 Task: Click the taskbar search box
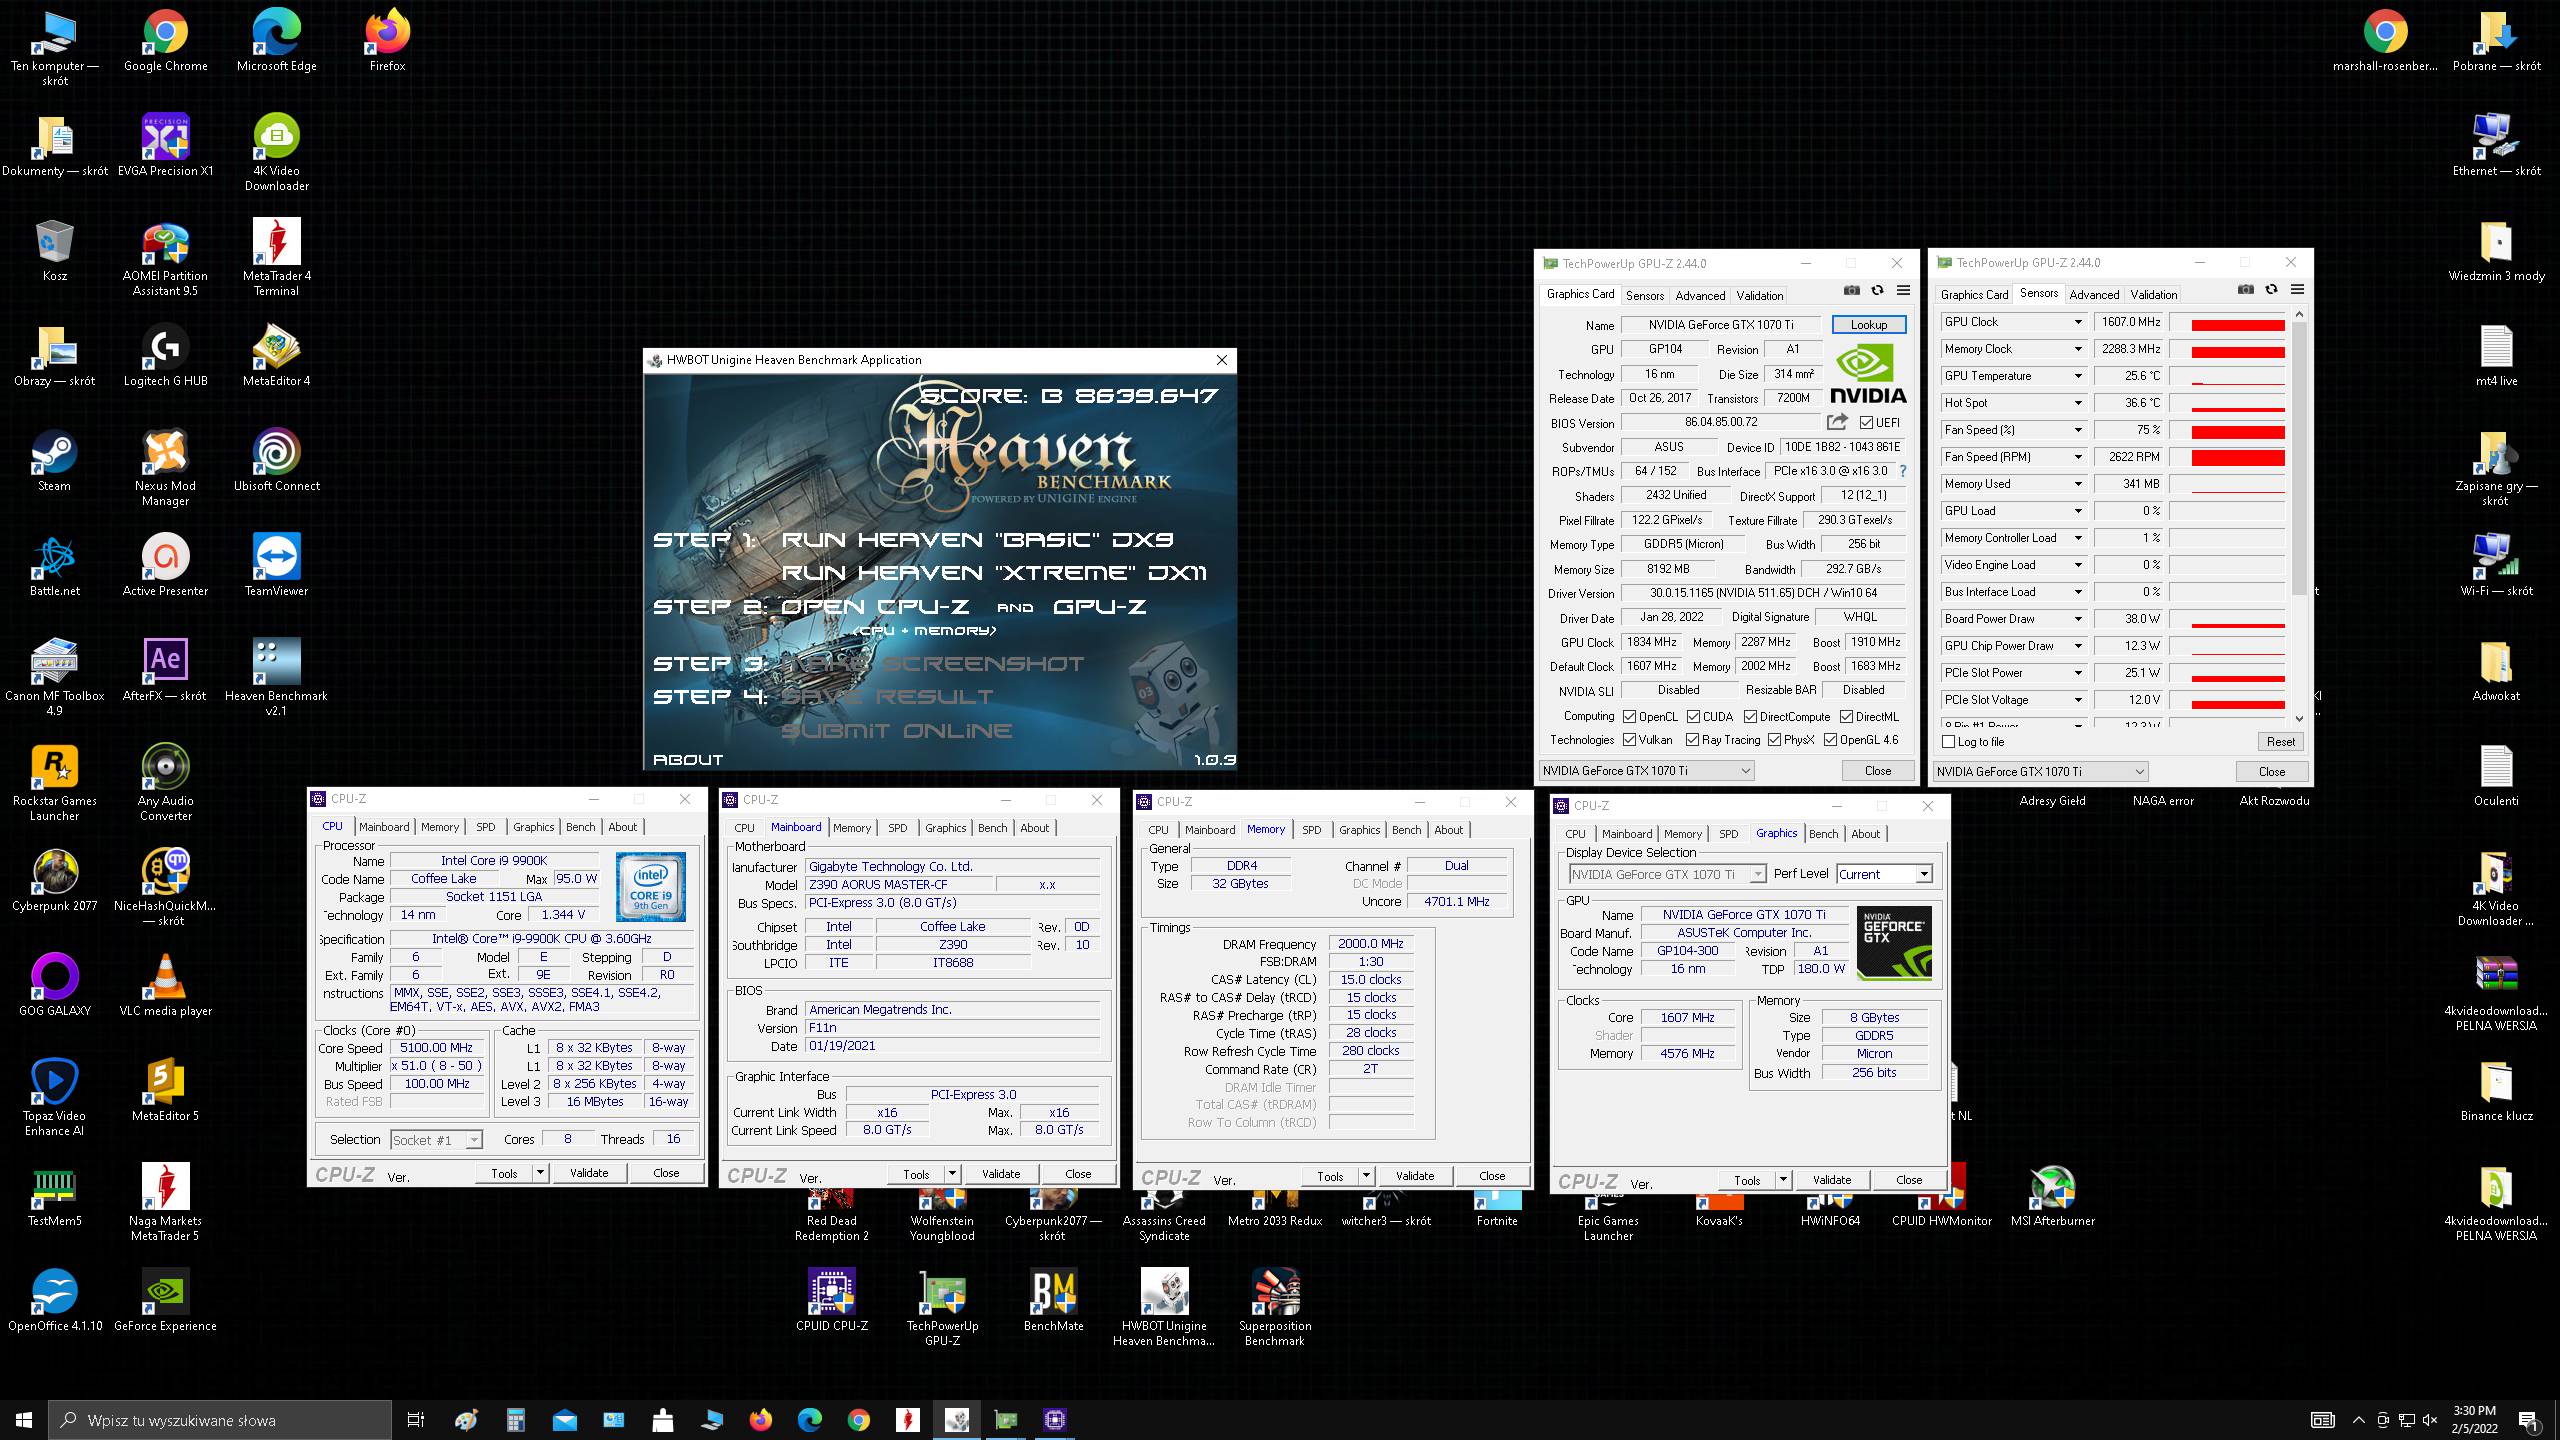(x=220, y=1420)
